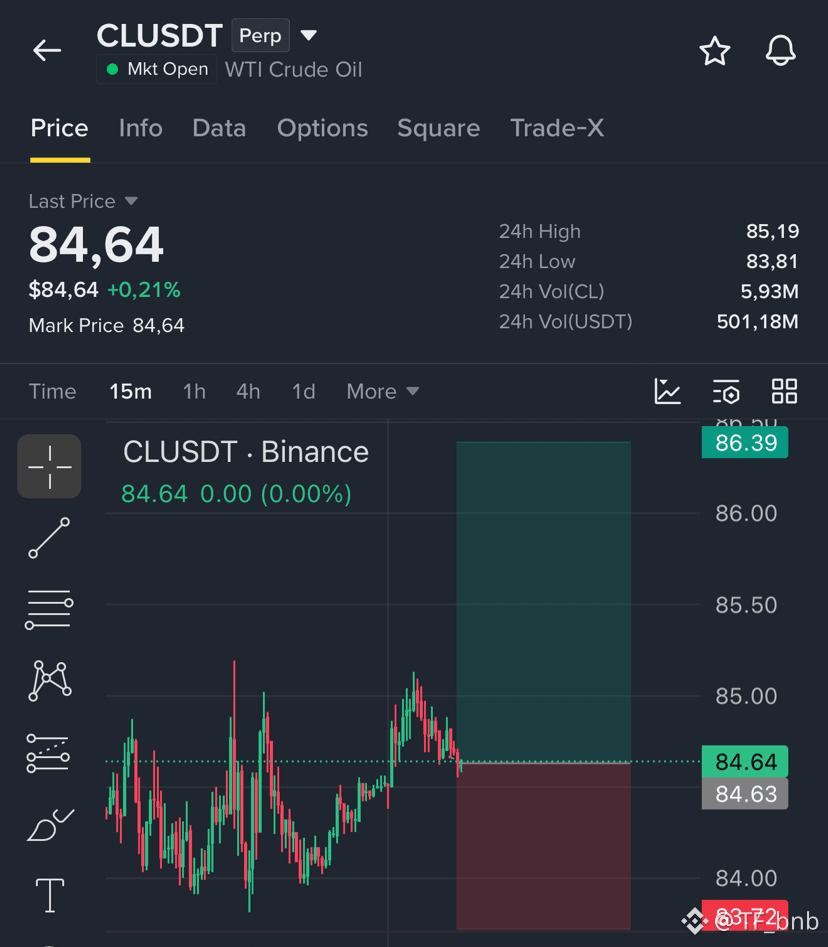Tap the Mkt Open status label
The height and width of the screenshot is (947, 828).
pos(156,69)
